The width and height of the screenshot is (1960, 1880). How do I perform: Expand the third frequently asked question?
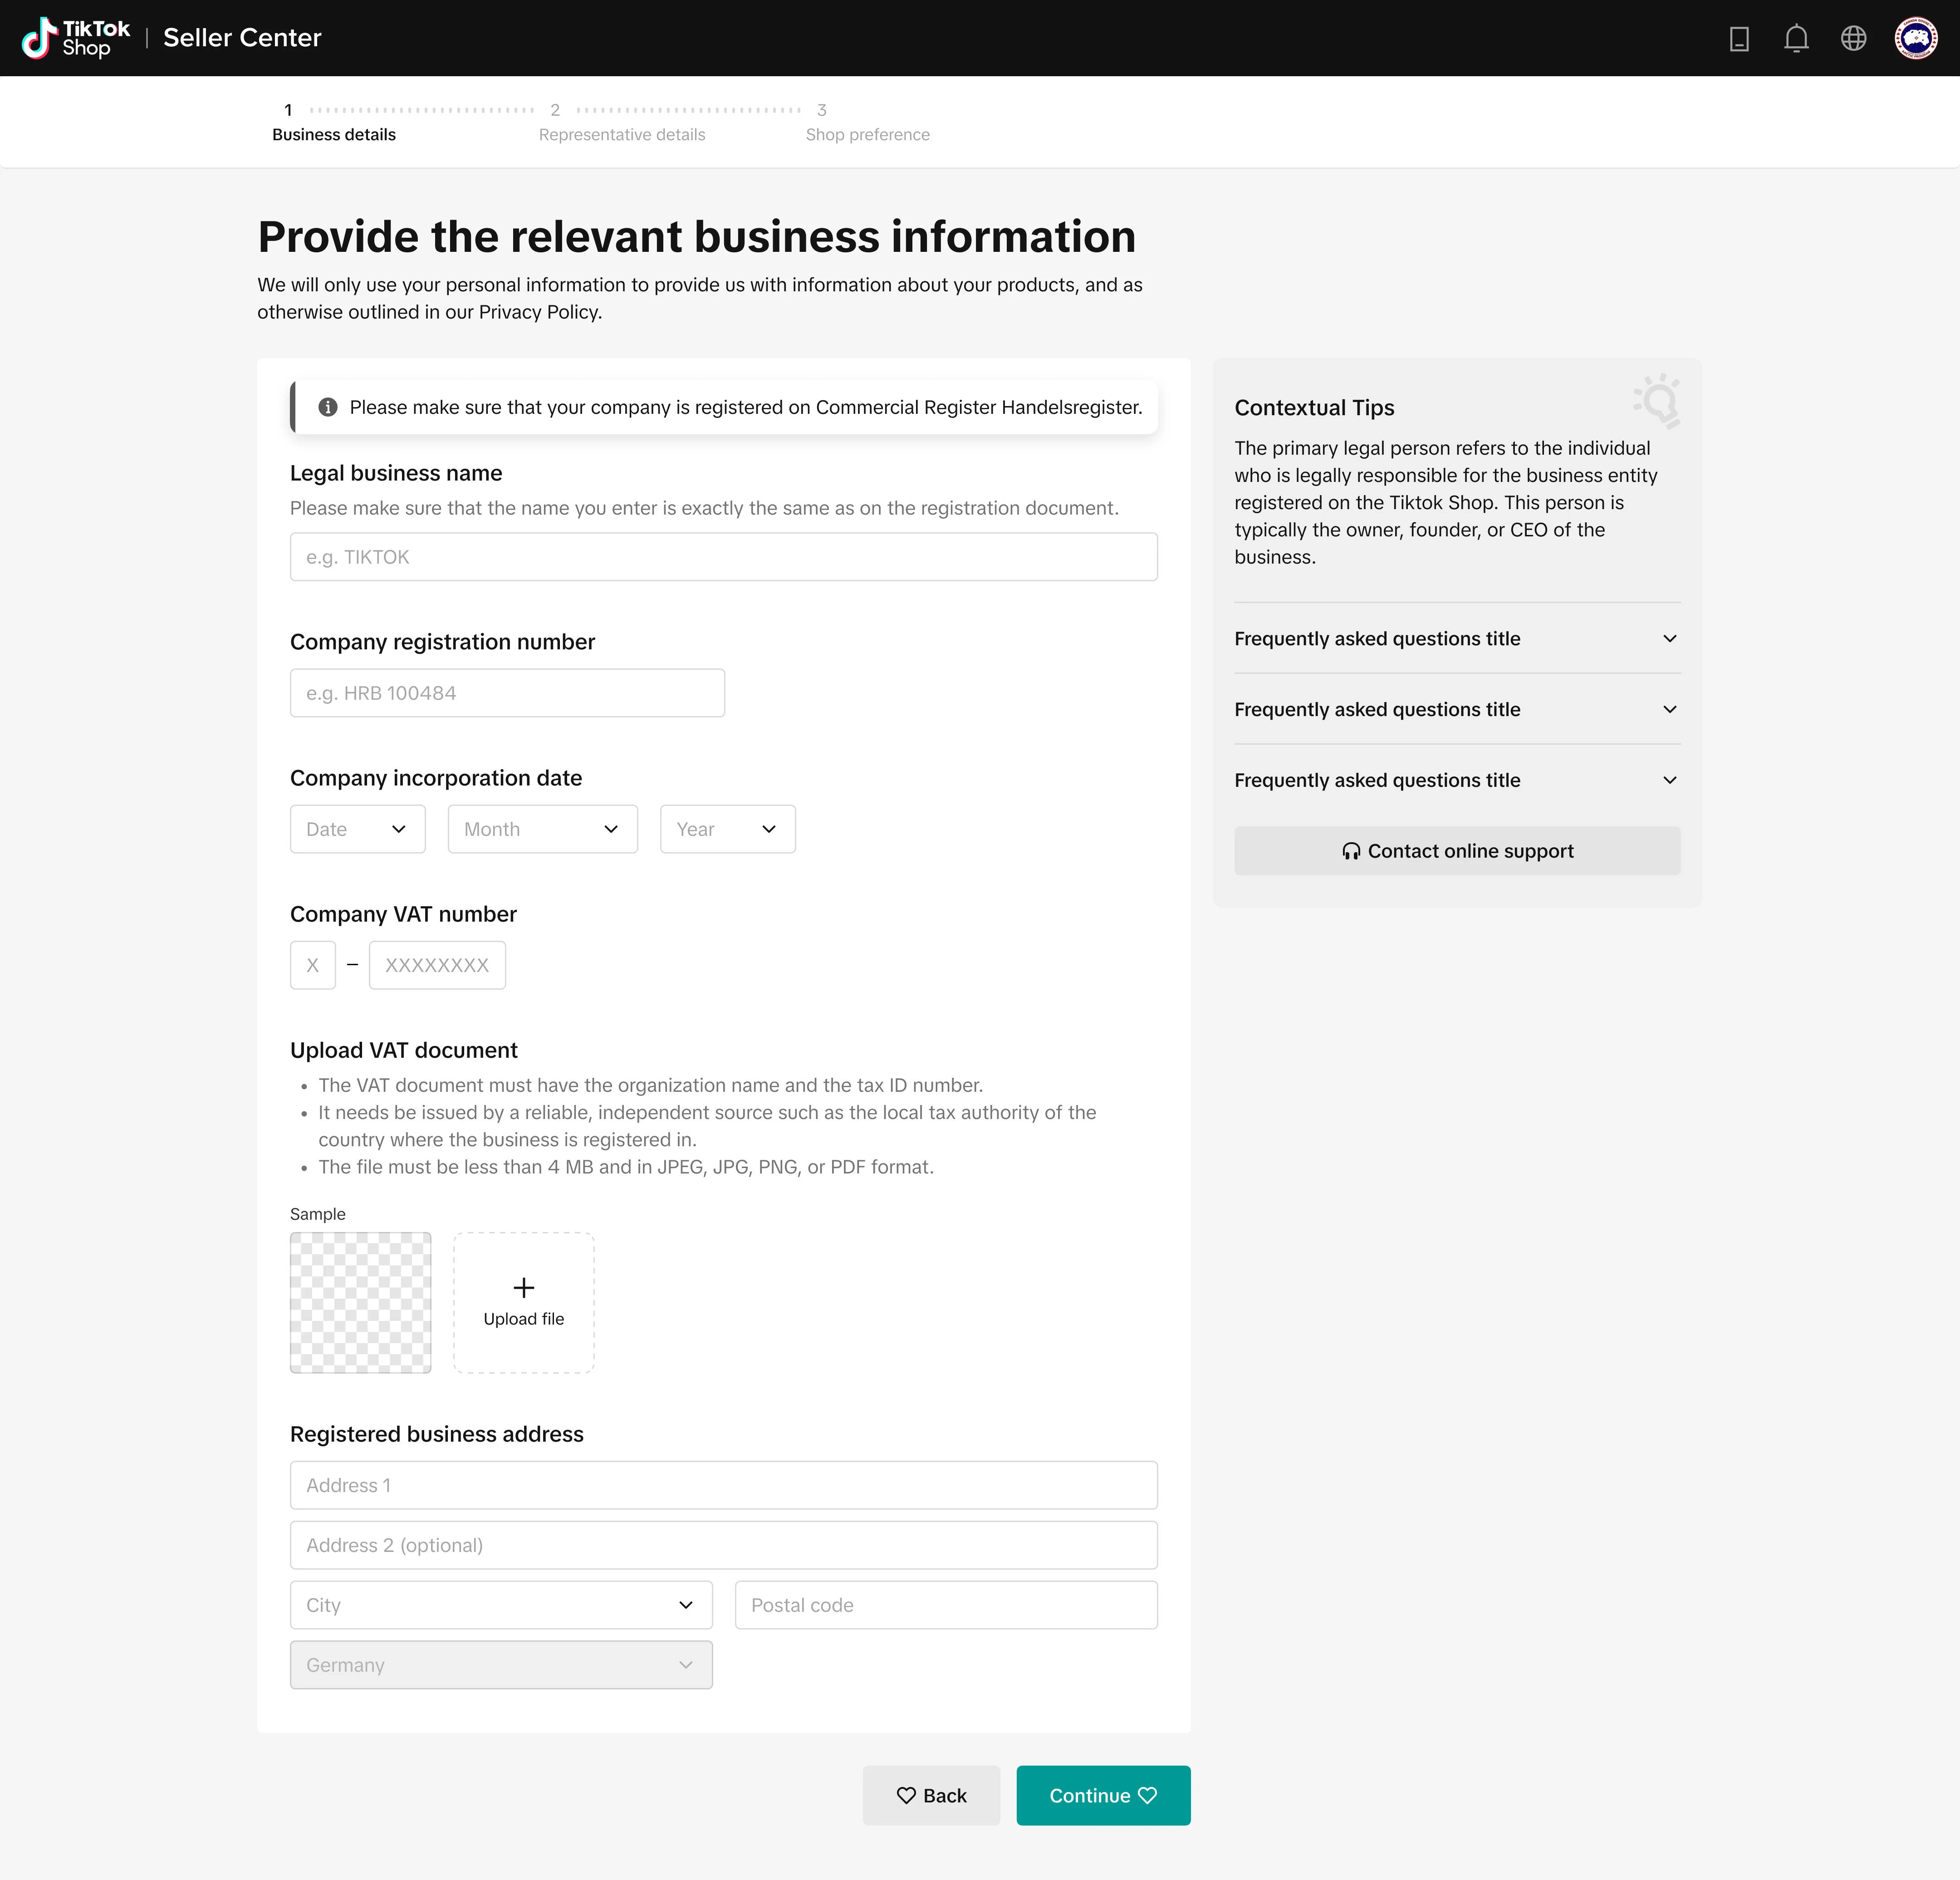pyautogui.click(x=1456, y=780)
